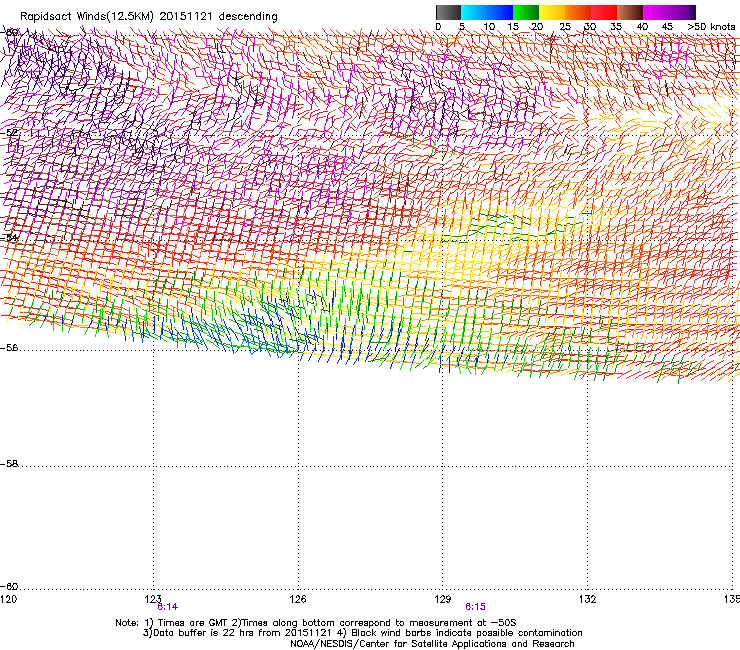Click the '123' longitude axis label

point(153,599)
